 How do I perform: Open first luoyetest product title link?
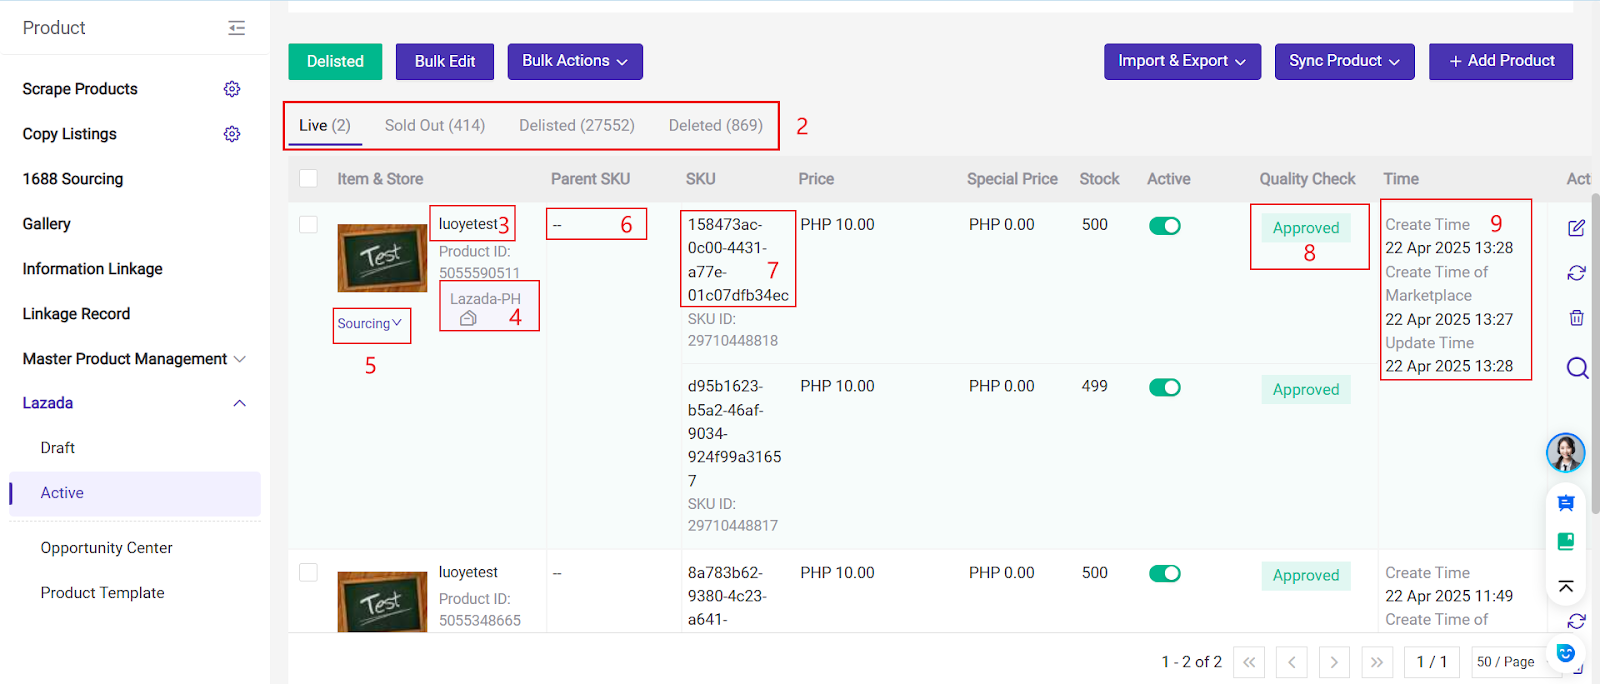coord(468,224)
